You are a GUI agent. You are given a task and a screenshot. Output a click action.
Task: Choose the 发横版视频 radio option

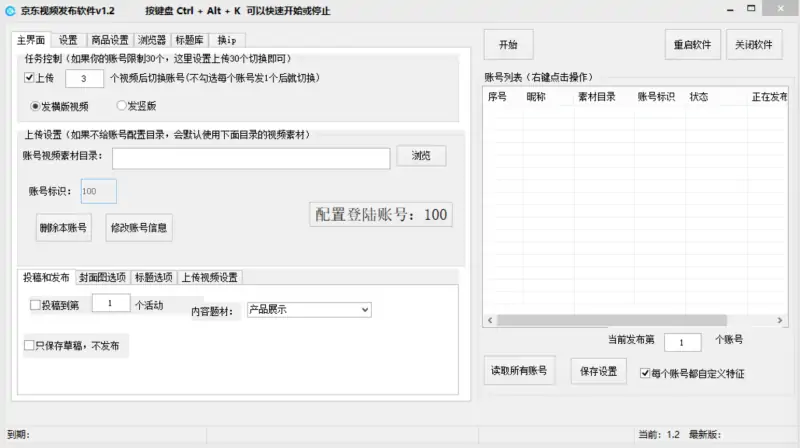pos(36,105)
